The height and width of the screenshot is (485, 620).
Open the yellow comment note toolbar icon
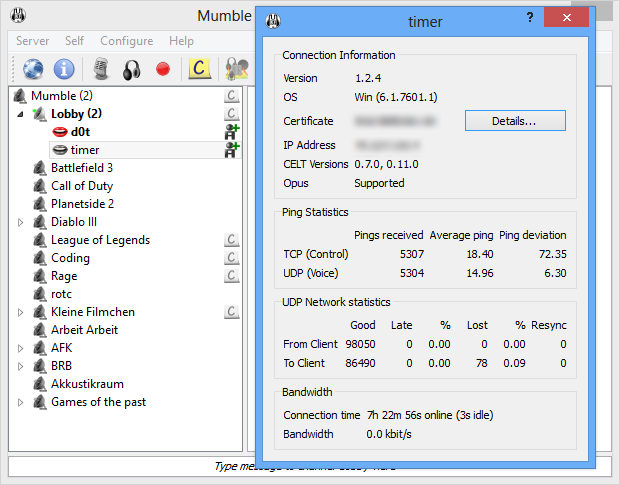tap(199, 68)
